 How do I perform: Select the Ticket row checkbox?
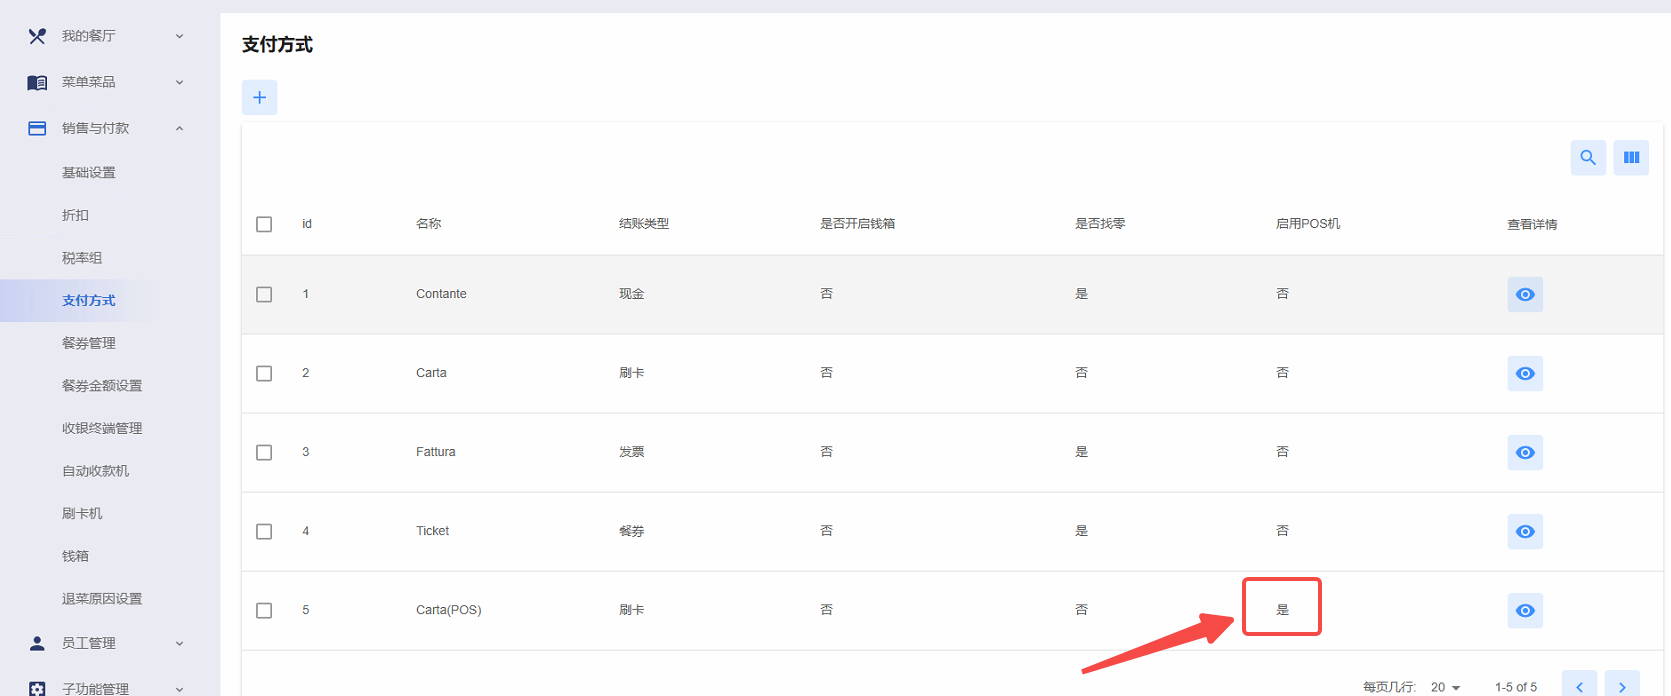coord(264,531)
